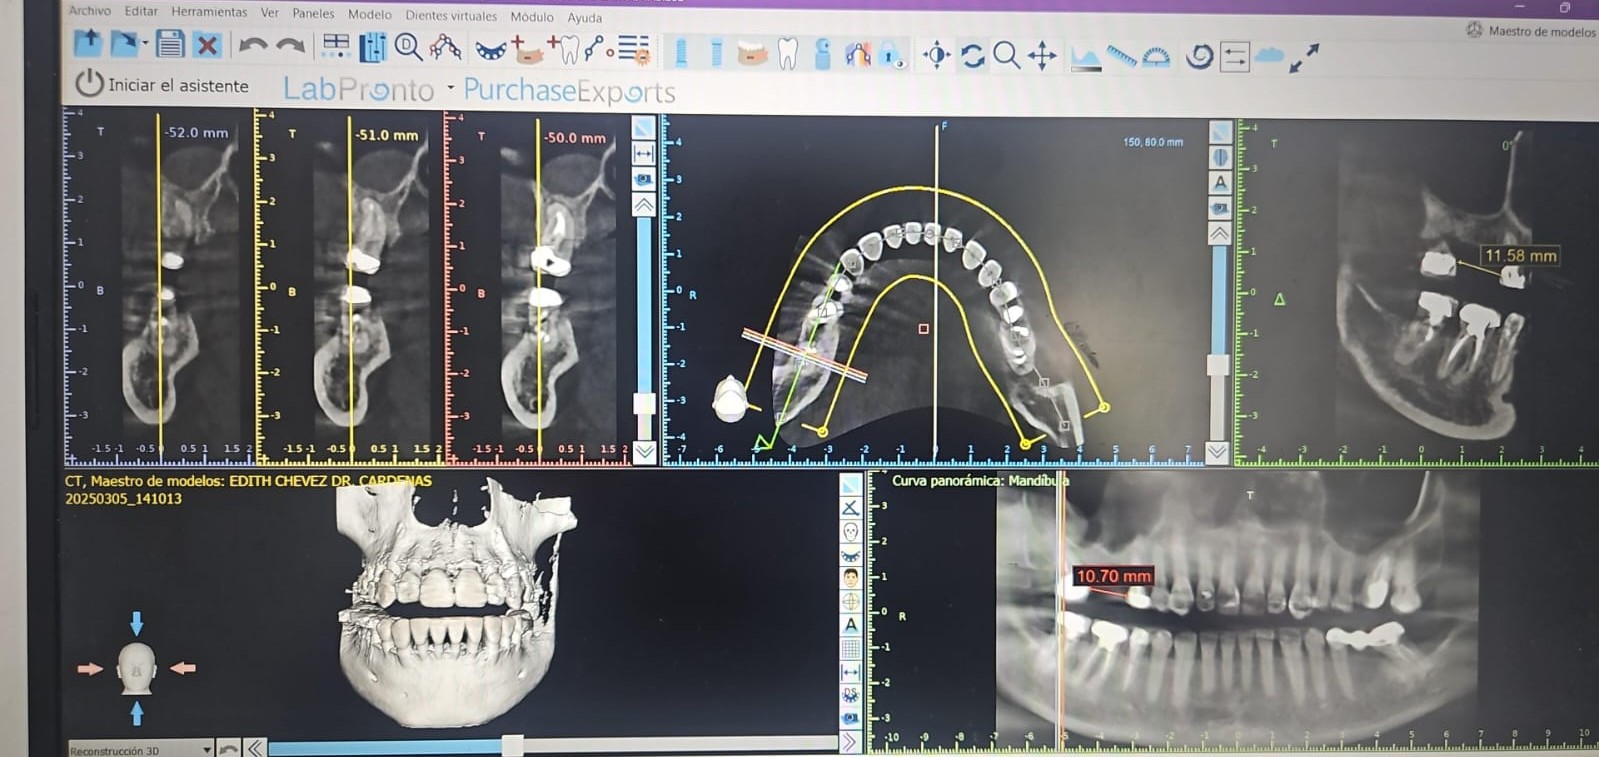Click the add jaw model icon

(527, 48)
